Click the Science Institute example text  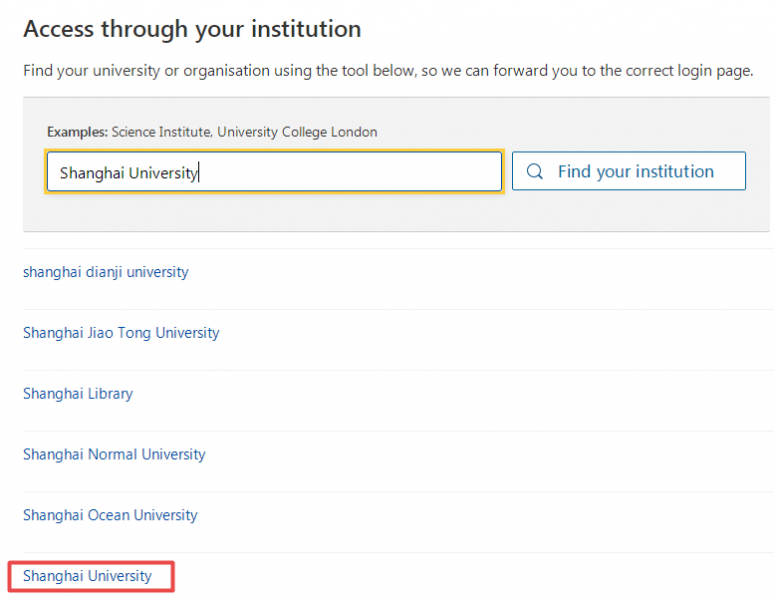click(160, 132)
